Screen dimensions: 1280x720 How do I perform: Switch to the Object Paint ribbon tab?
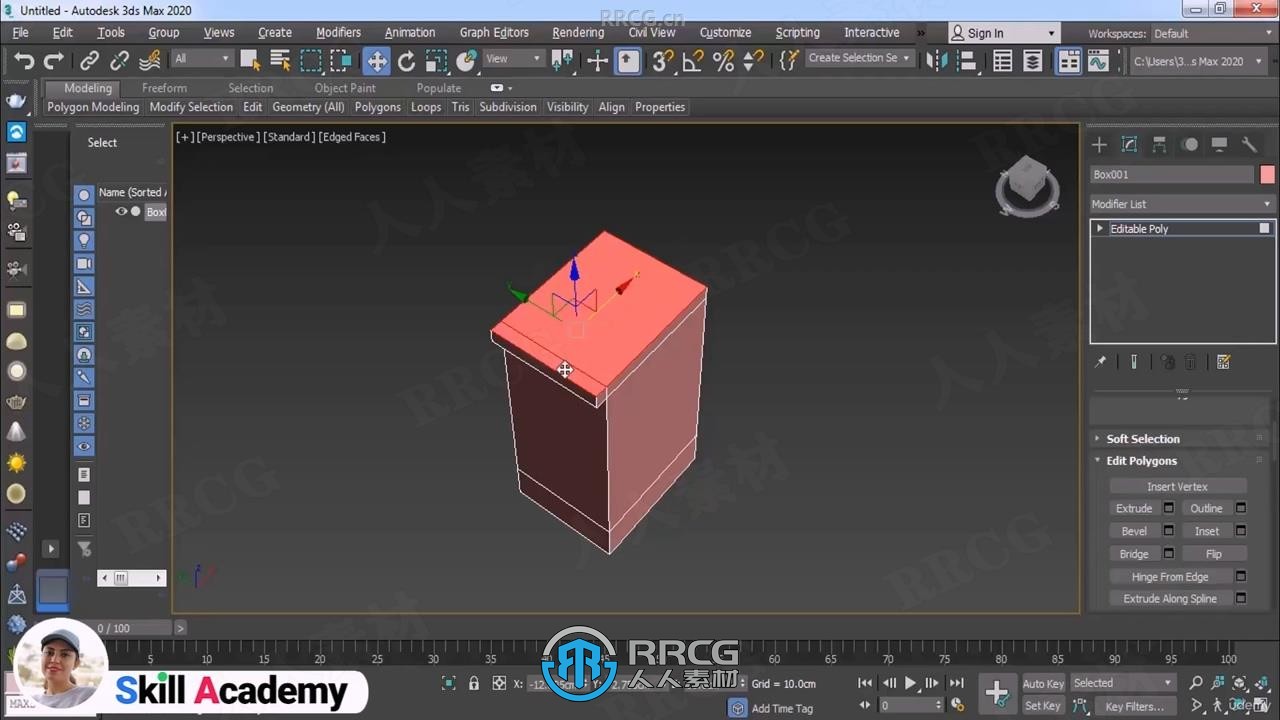[345, 88]
